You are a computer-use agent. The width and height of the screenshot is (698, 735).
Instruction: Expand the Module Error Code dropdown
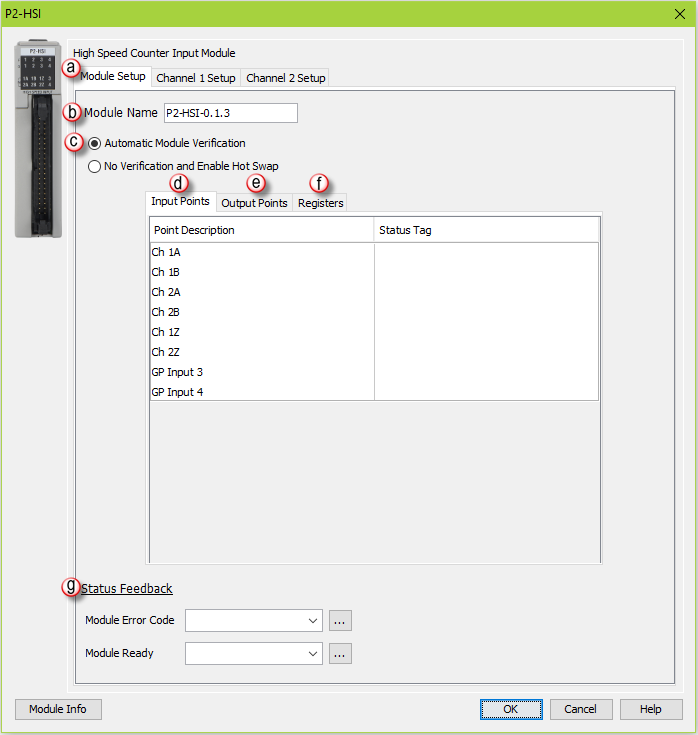point(314,621)
